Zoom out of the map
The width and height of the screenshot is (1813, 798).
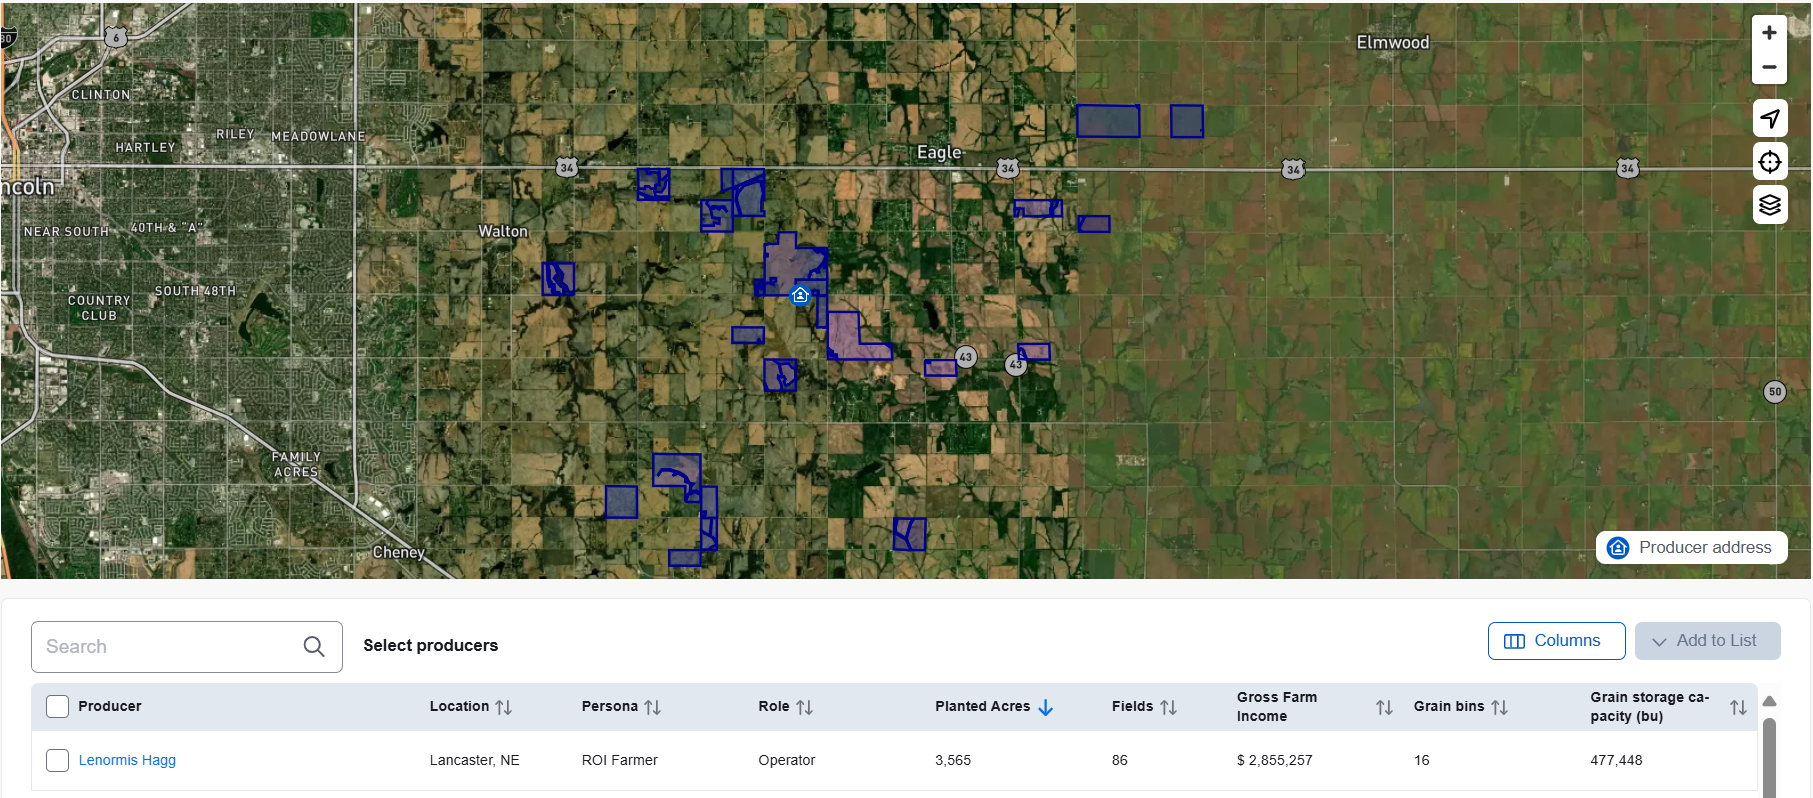tap(1769, 67)
